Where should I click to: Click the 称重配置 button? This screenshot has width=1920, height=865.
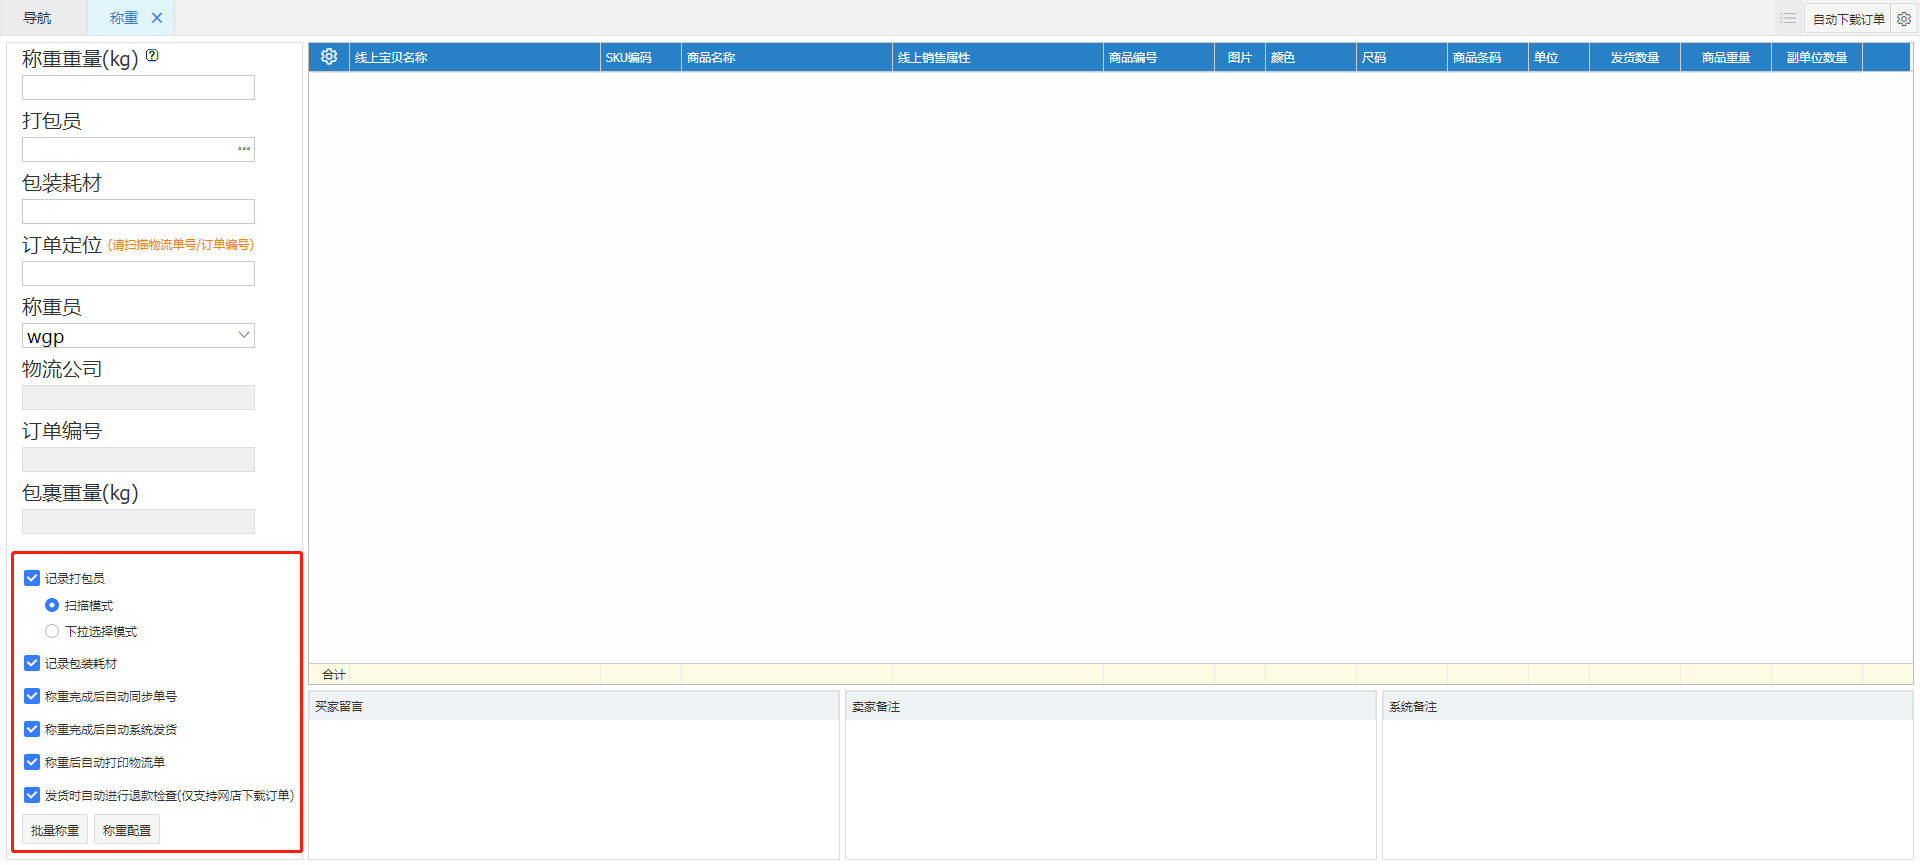point(127,830)
